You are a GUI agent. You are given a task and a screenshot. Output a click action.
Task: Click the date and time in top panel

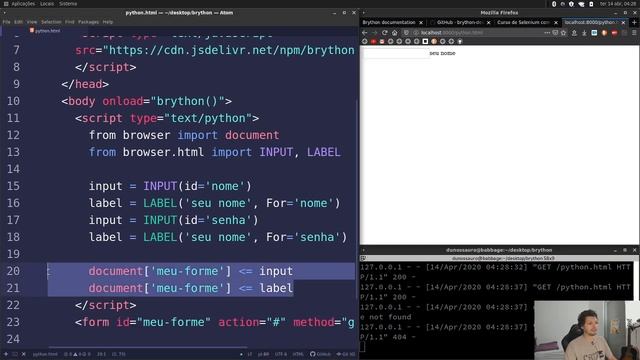point(618,4)
